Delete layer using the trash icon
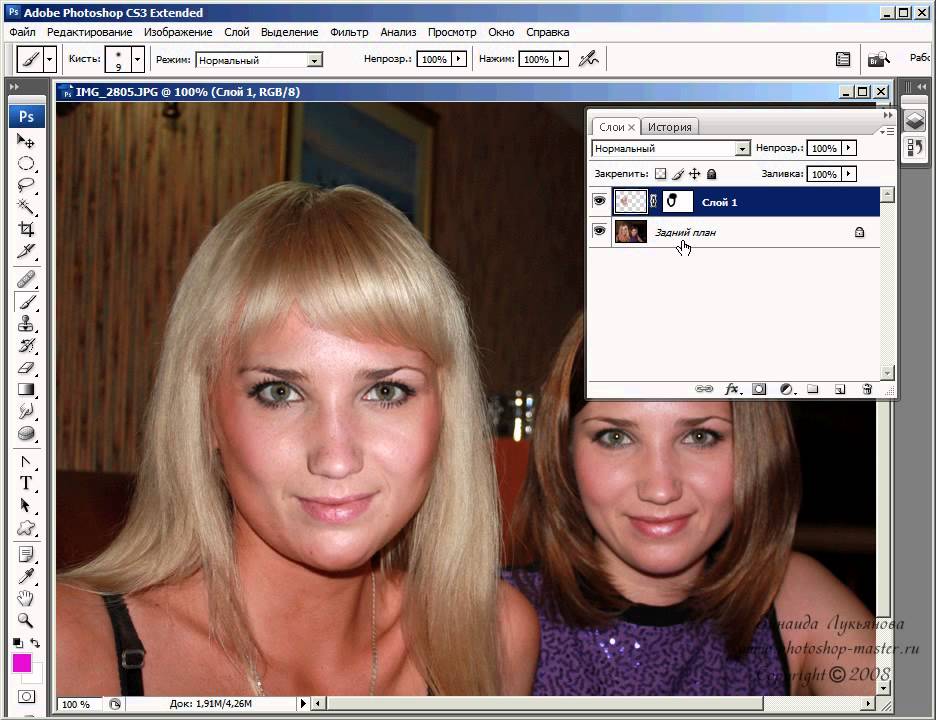Screen dimensions: 936x720 [867, 389]
